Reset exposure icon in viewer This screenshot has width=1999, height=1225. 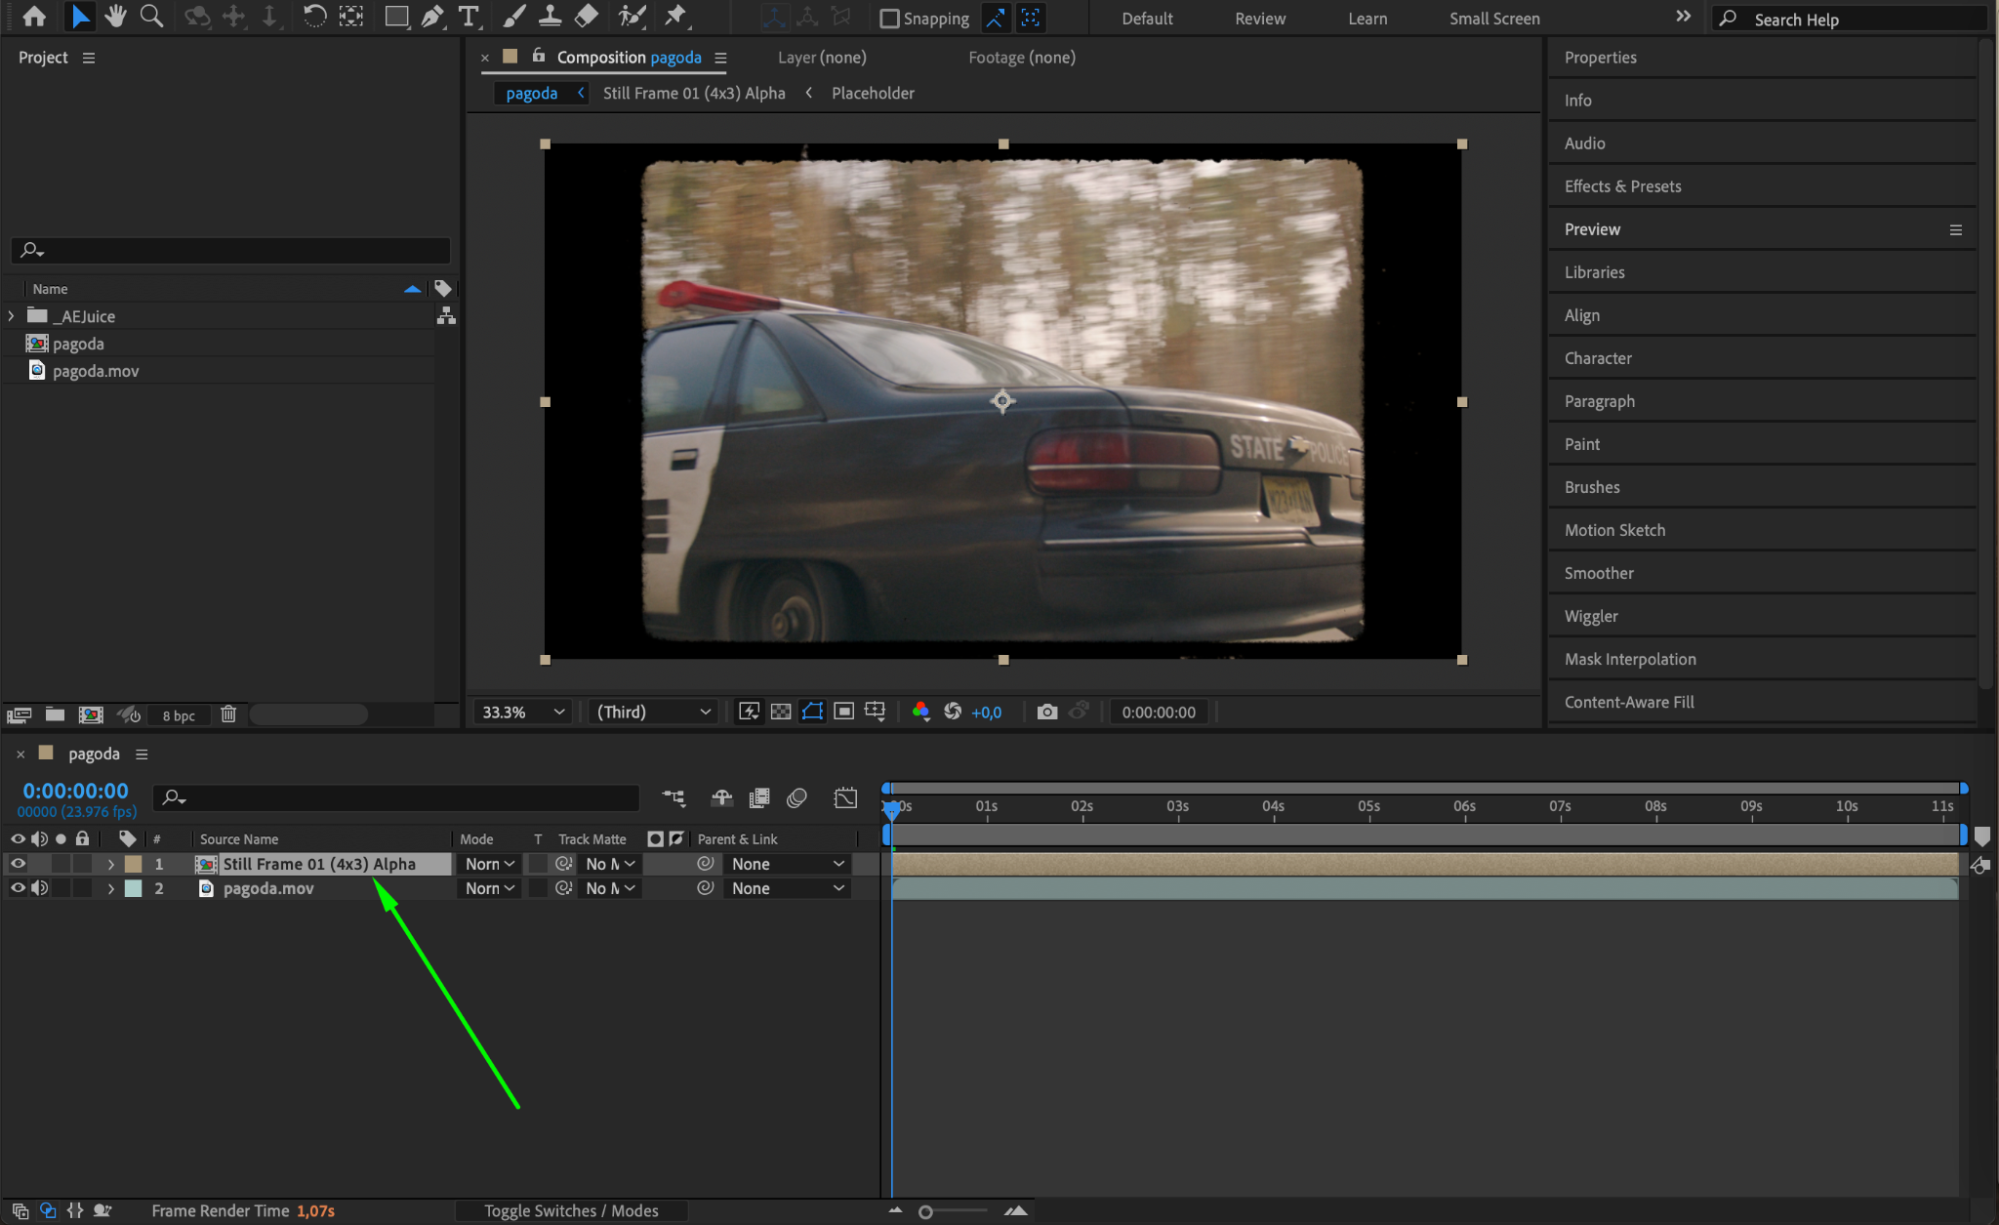pos(953,712)
